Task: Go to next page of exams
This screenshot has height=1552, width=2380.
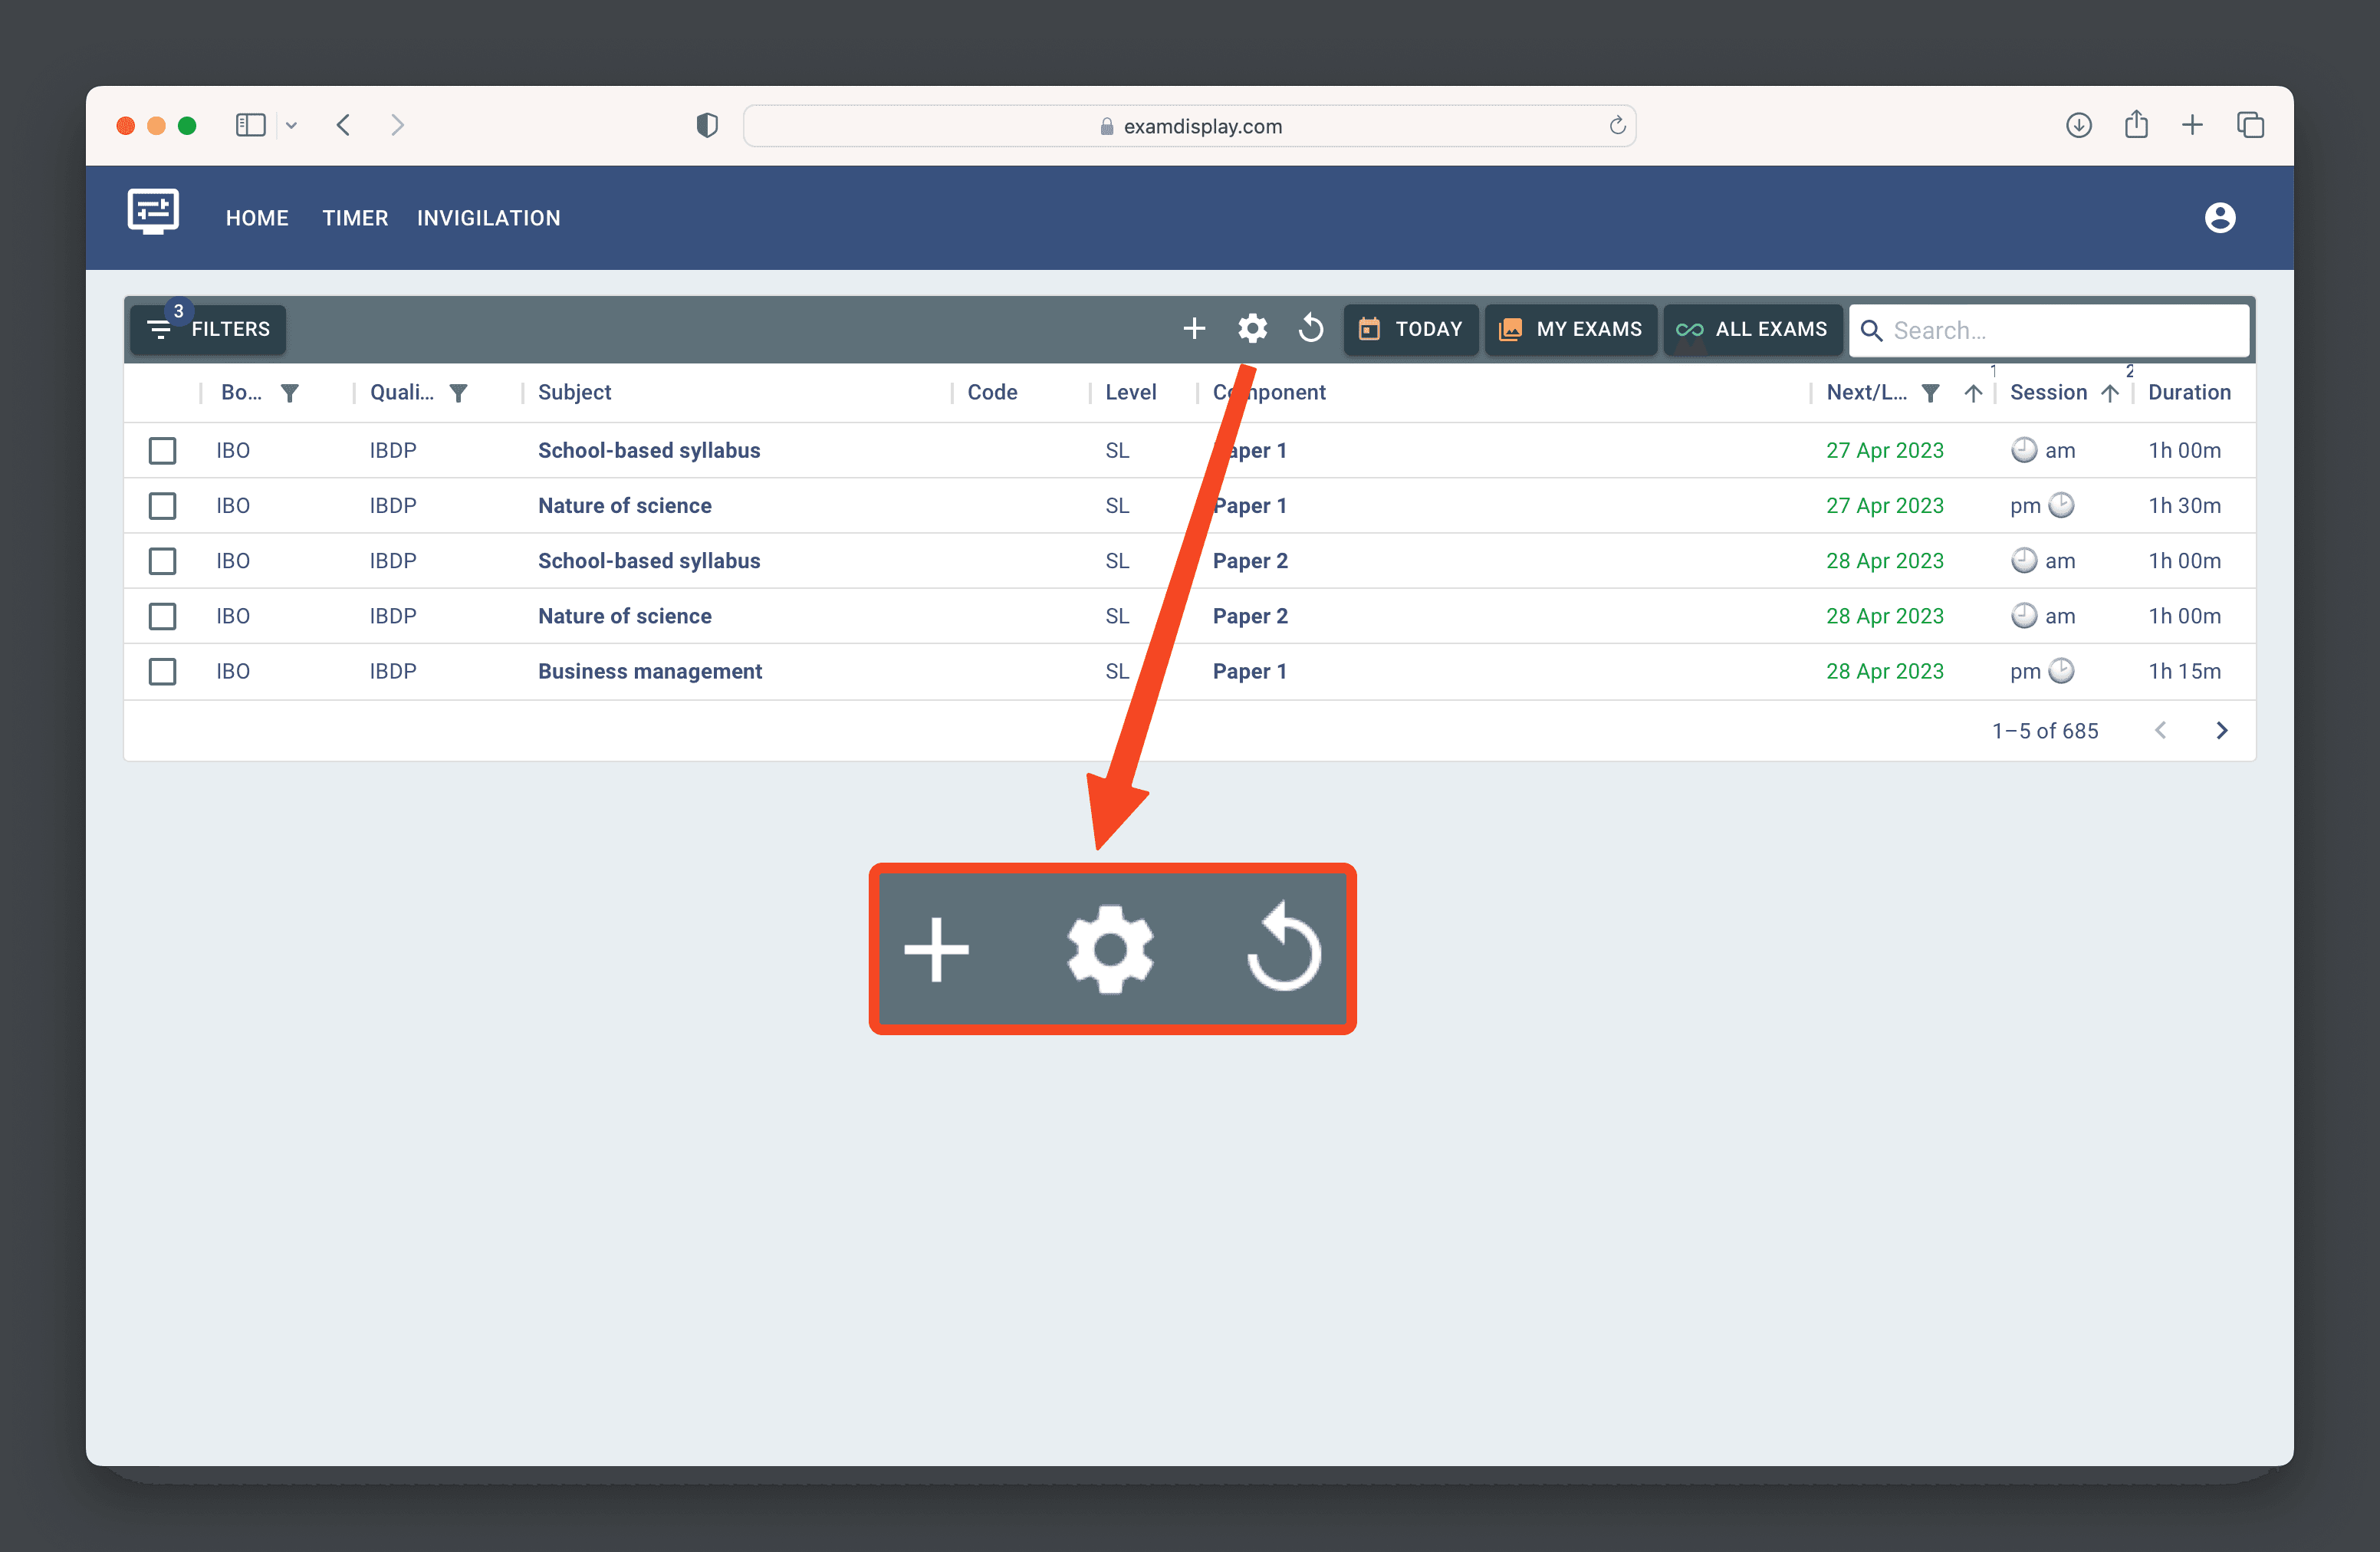Action: [x=2221, y=731]
